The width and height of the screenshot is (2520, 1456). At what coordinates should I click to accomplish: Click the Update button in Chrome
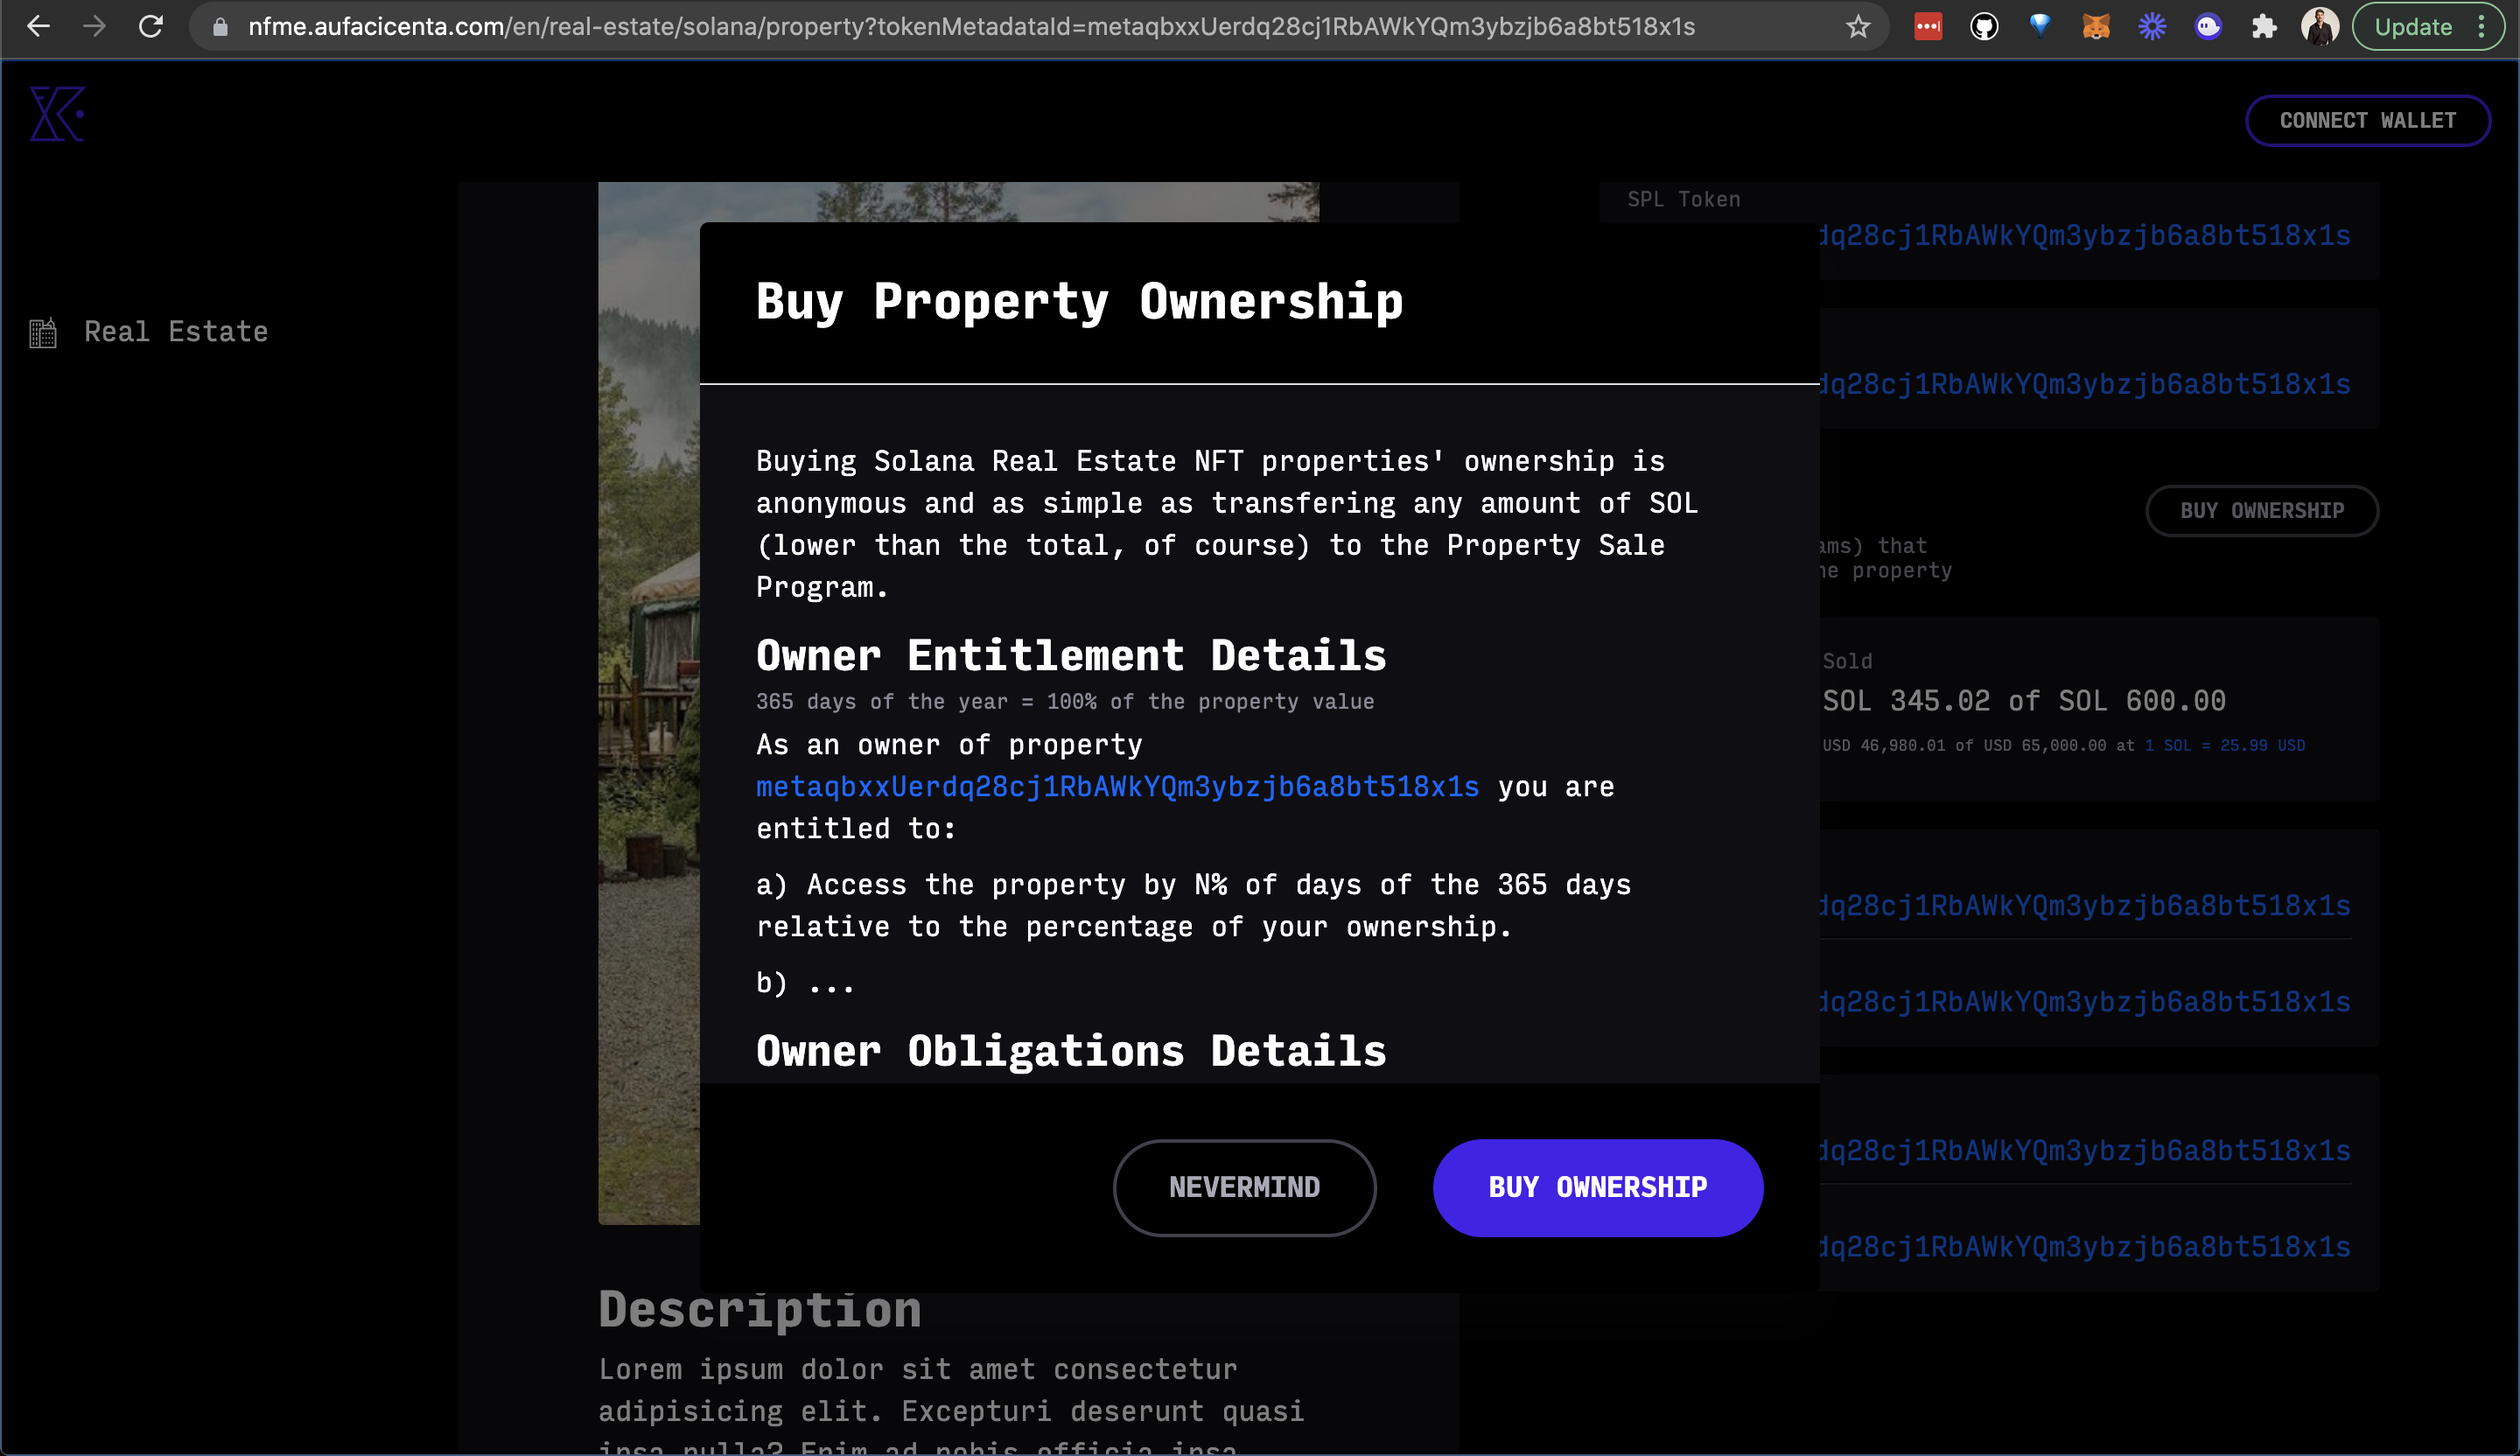pos(2412,27)
